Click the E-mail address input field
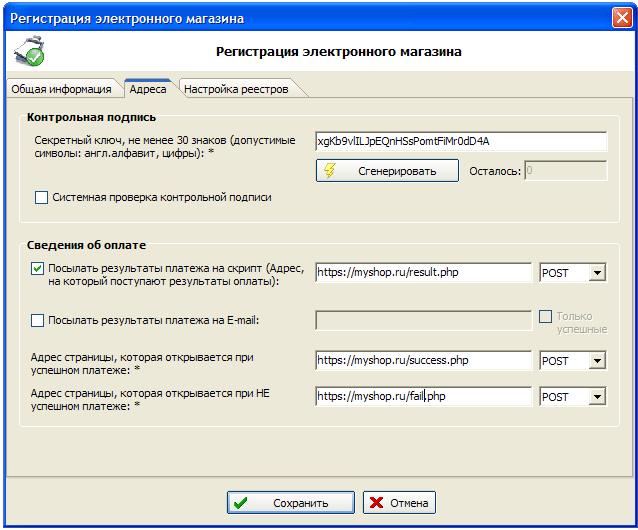The image size is (638, 530). (422, 321)
